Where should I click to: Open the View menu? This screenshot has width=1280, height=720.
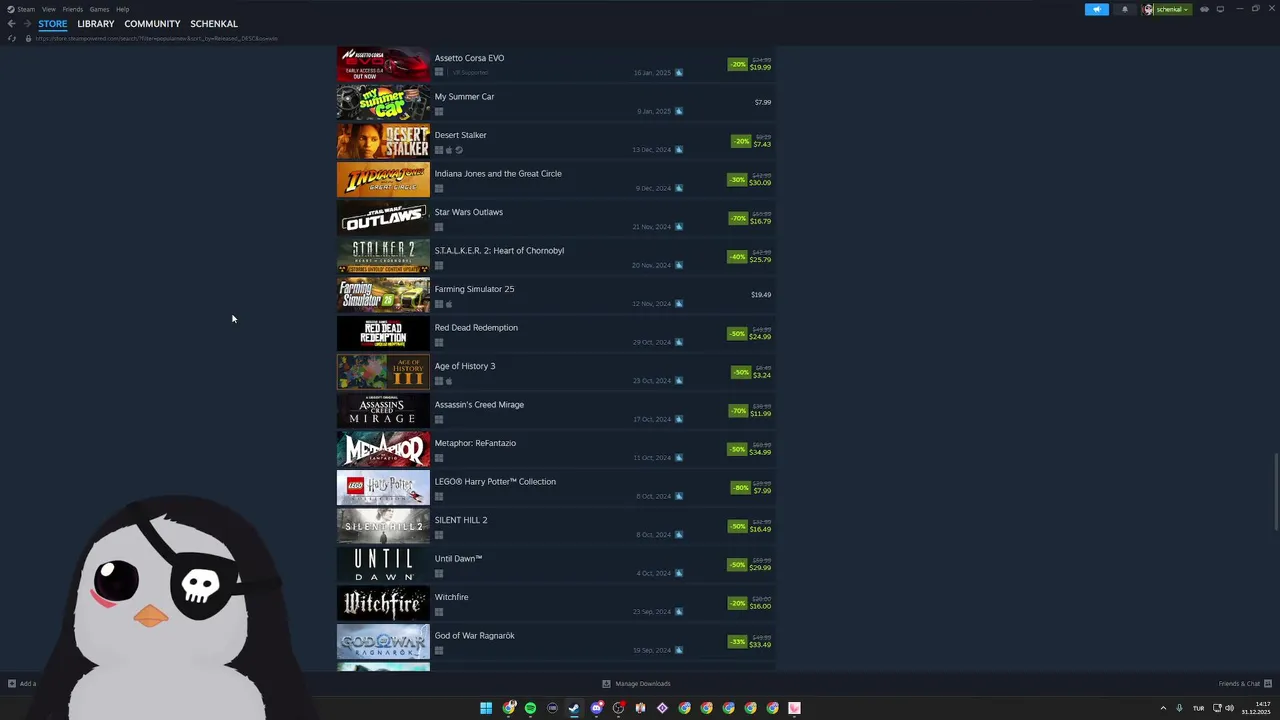point(48,9)
